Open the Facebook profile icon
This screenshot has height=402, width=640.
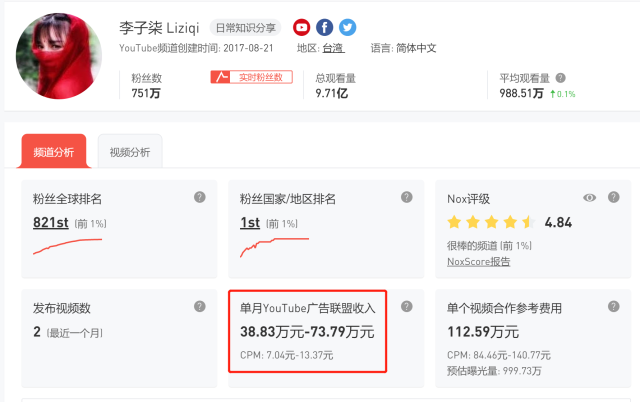[325, 27]
